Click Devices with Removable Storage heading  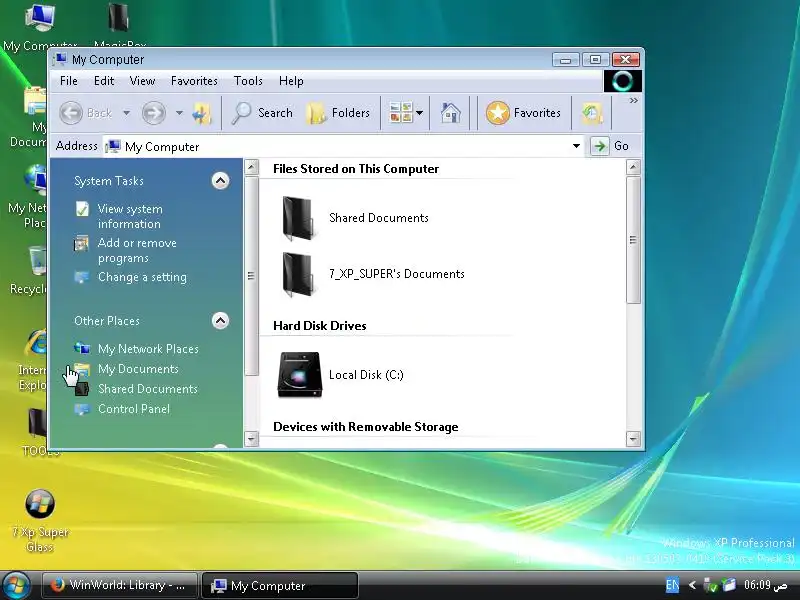click(366, 427)
